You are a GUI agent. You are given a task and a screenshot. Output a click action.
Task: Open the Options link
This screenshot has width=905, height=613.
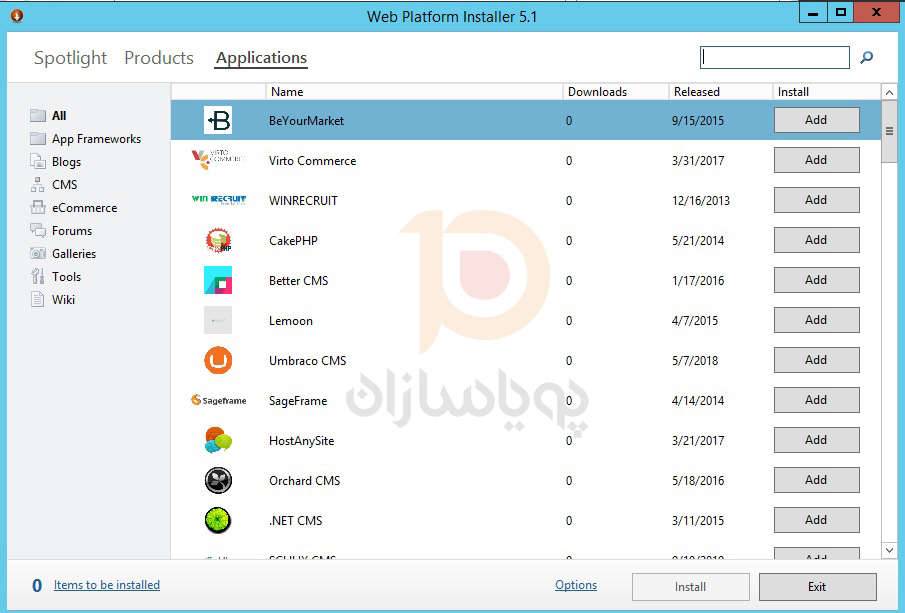tap(576, 585)
